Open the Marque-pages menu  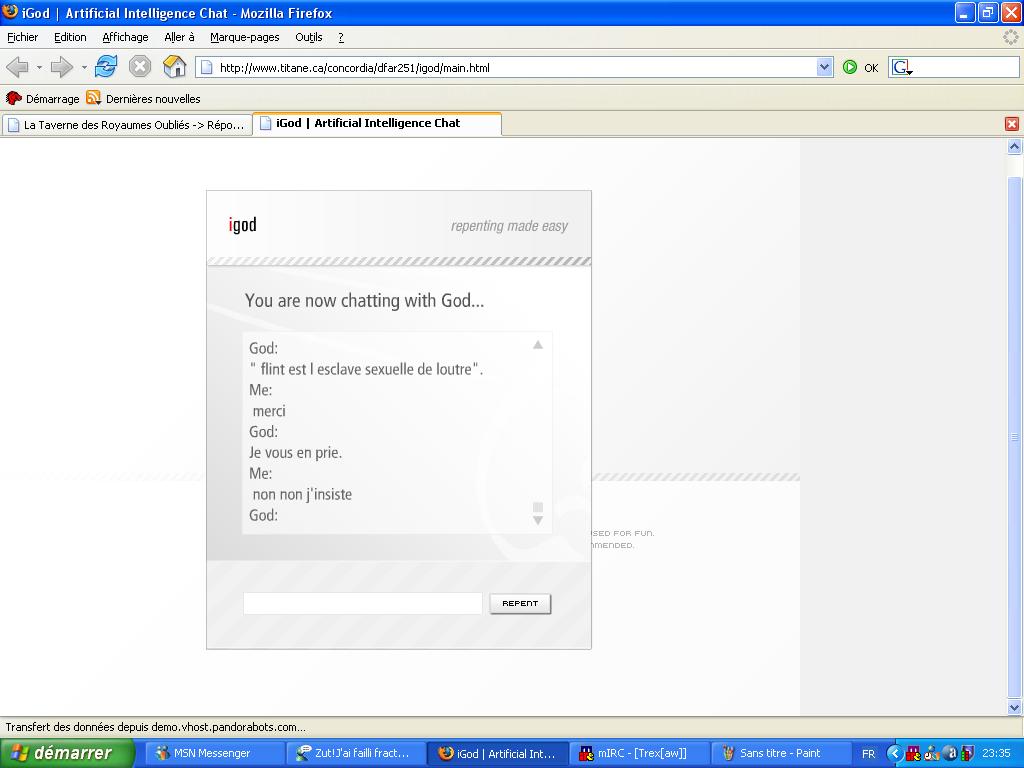244,37
